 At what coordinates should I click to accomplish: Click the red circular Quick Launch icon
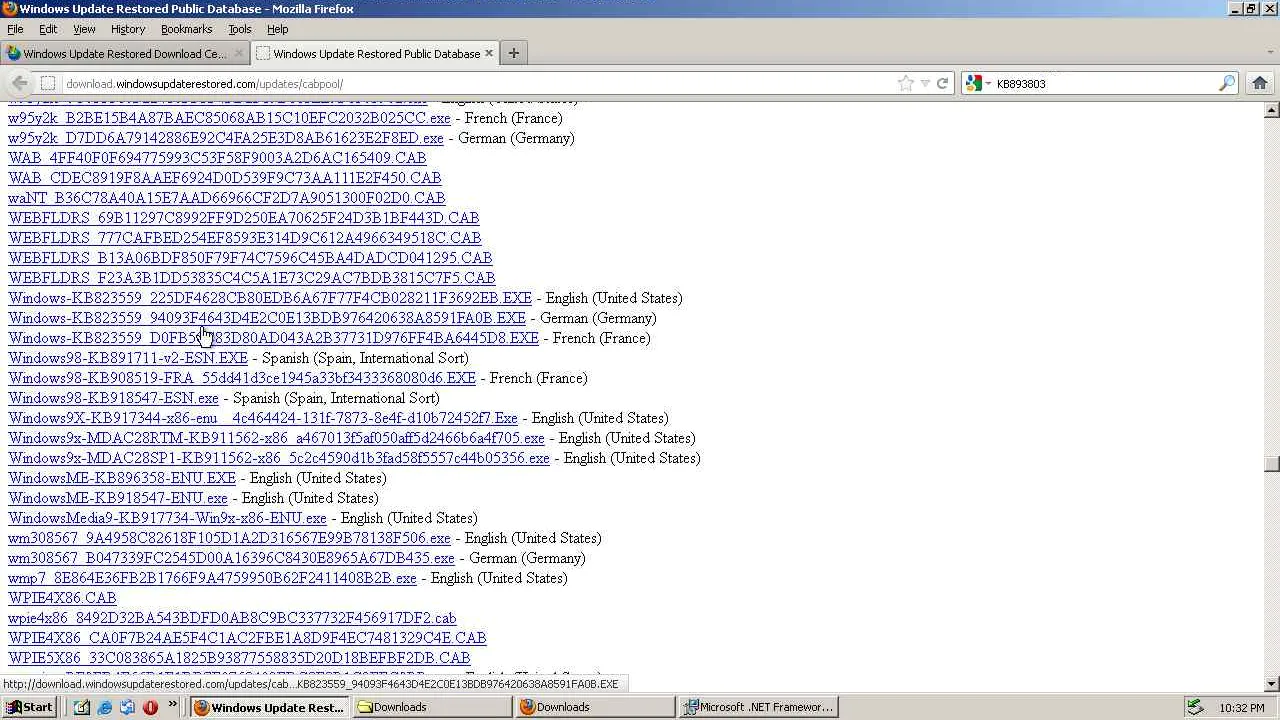[150, 707]
